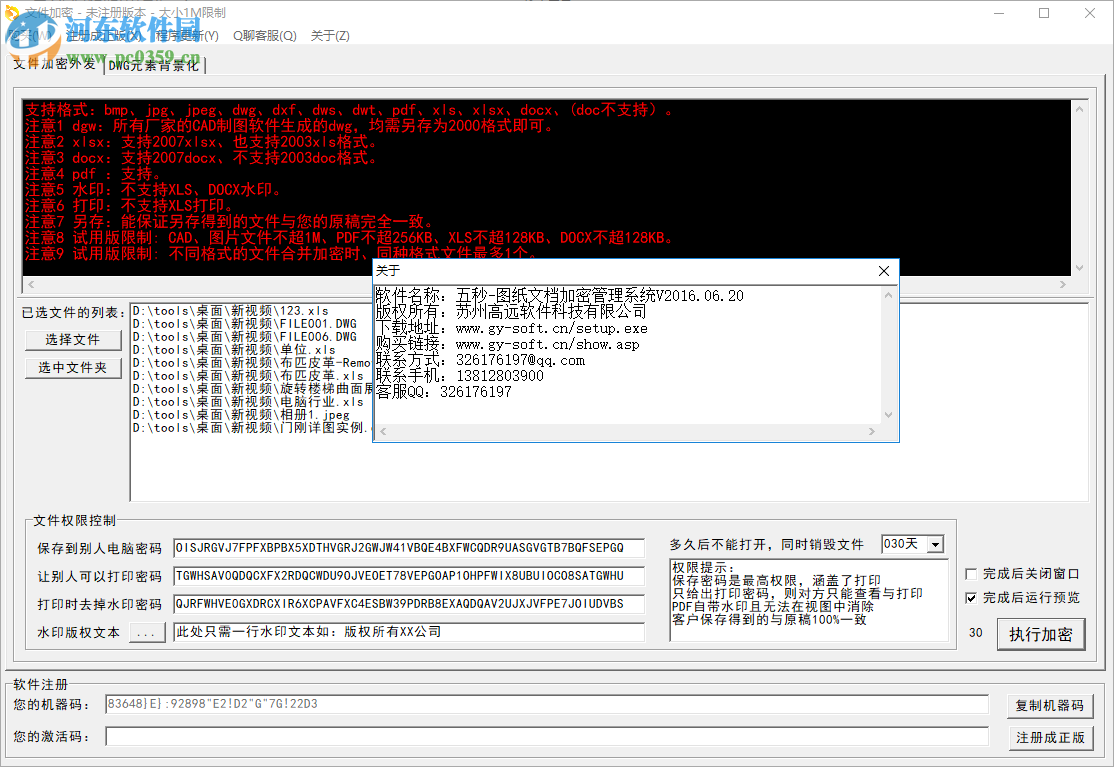Click the 软件名称 line in the 关于 dialog

[559, 295]
